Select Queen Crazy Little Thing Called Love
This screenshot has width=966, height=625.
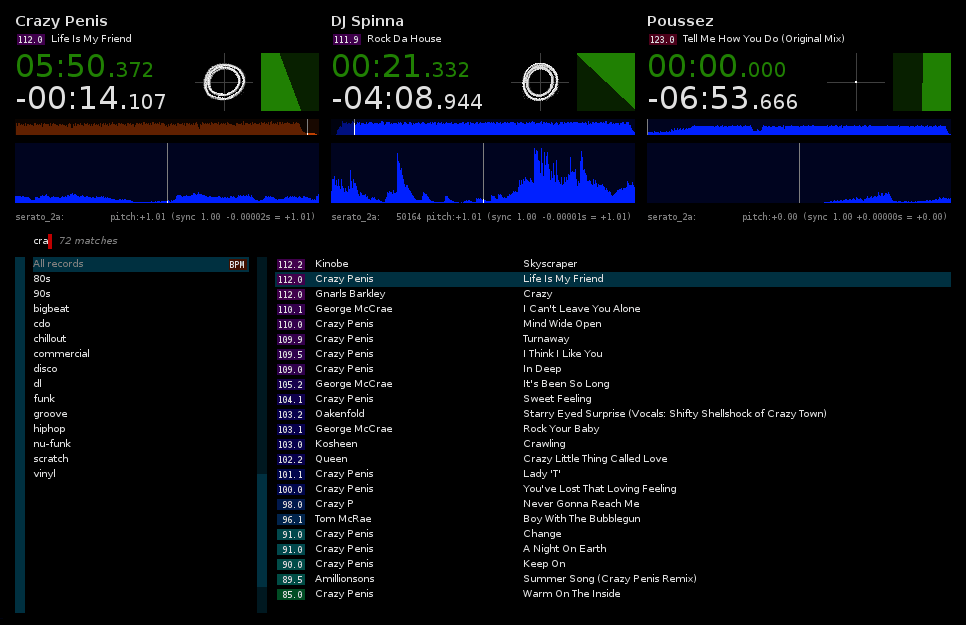pyautogui.click(x=613, y=459)
